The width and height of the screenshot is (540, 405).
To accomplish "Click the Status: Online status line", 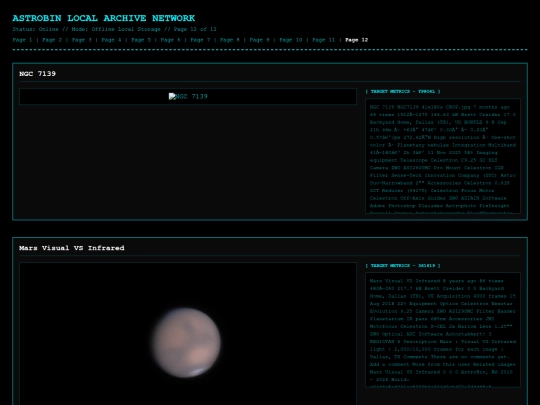I will pyautogui.click(x=114, y=29).
